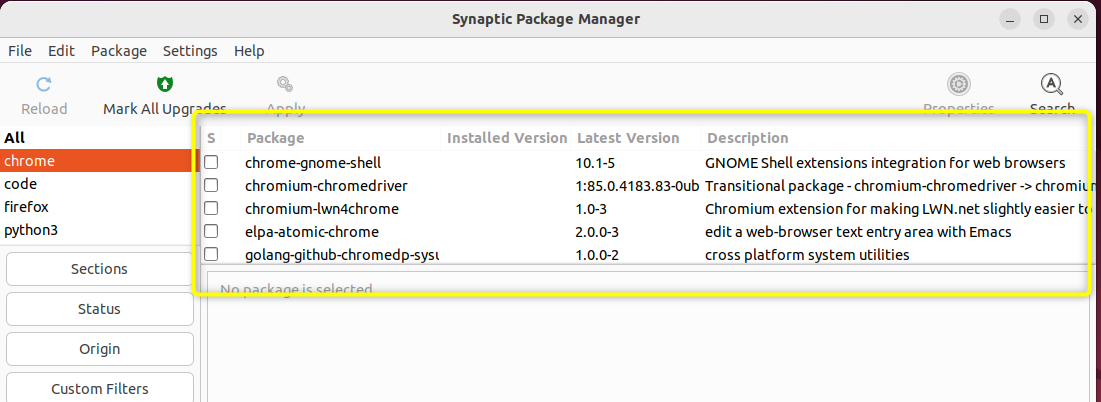Image resolution: width=1101 pixels, height=402 pixels.
Task: Click the version cell 10.1-5
Action: click(595, 163)
